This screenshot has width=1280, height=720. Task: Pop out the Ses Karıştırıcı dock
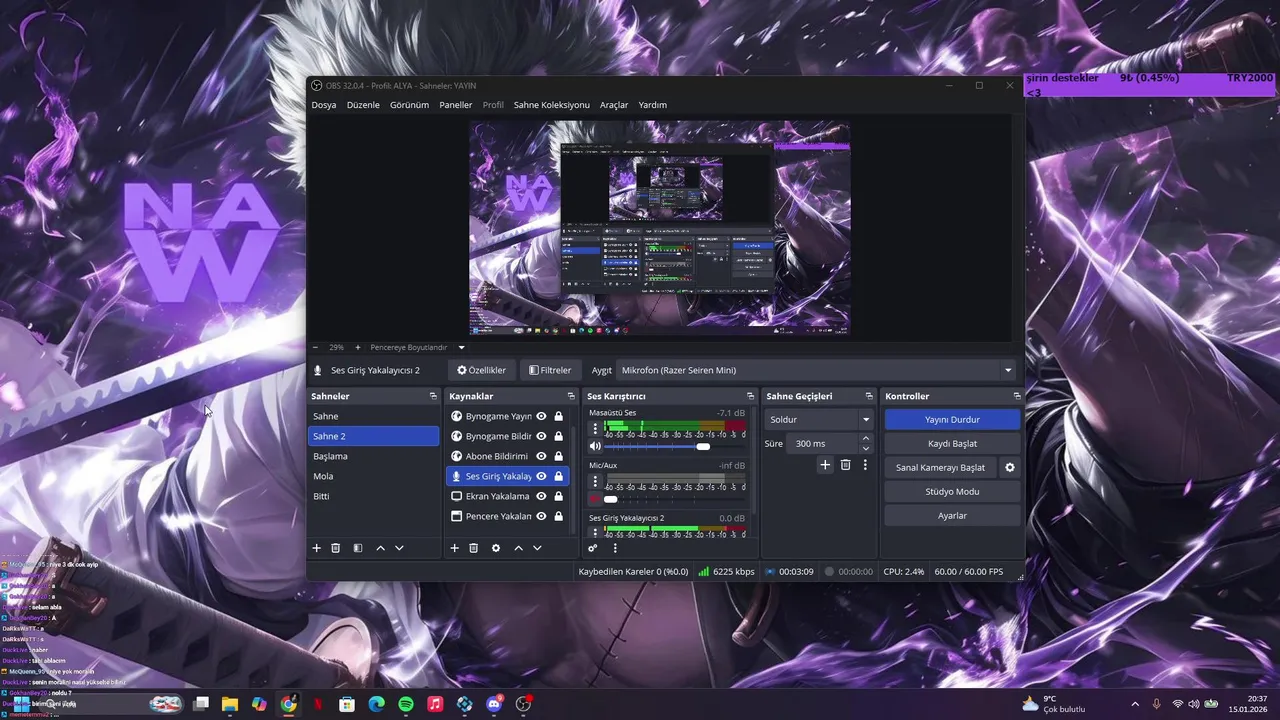tap(750, 396)
